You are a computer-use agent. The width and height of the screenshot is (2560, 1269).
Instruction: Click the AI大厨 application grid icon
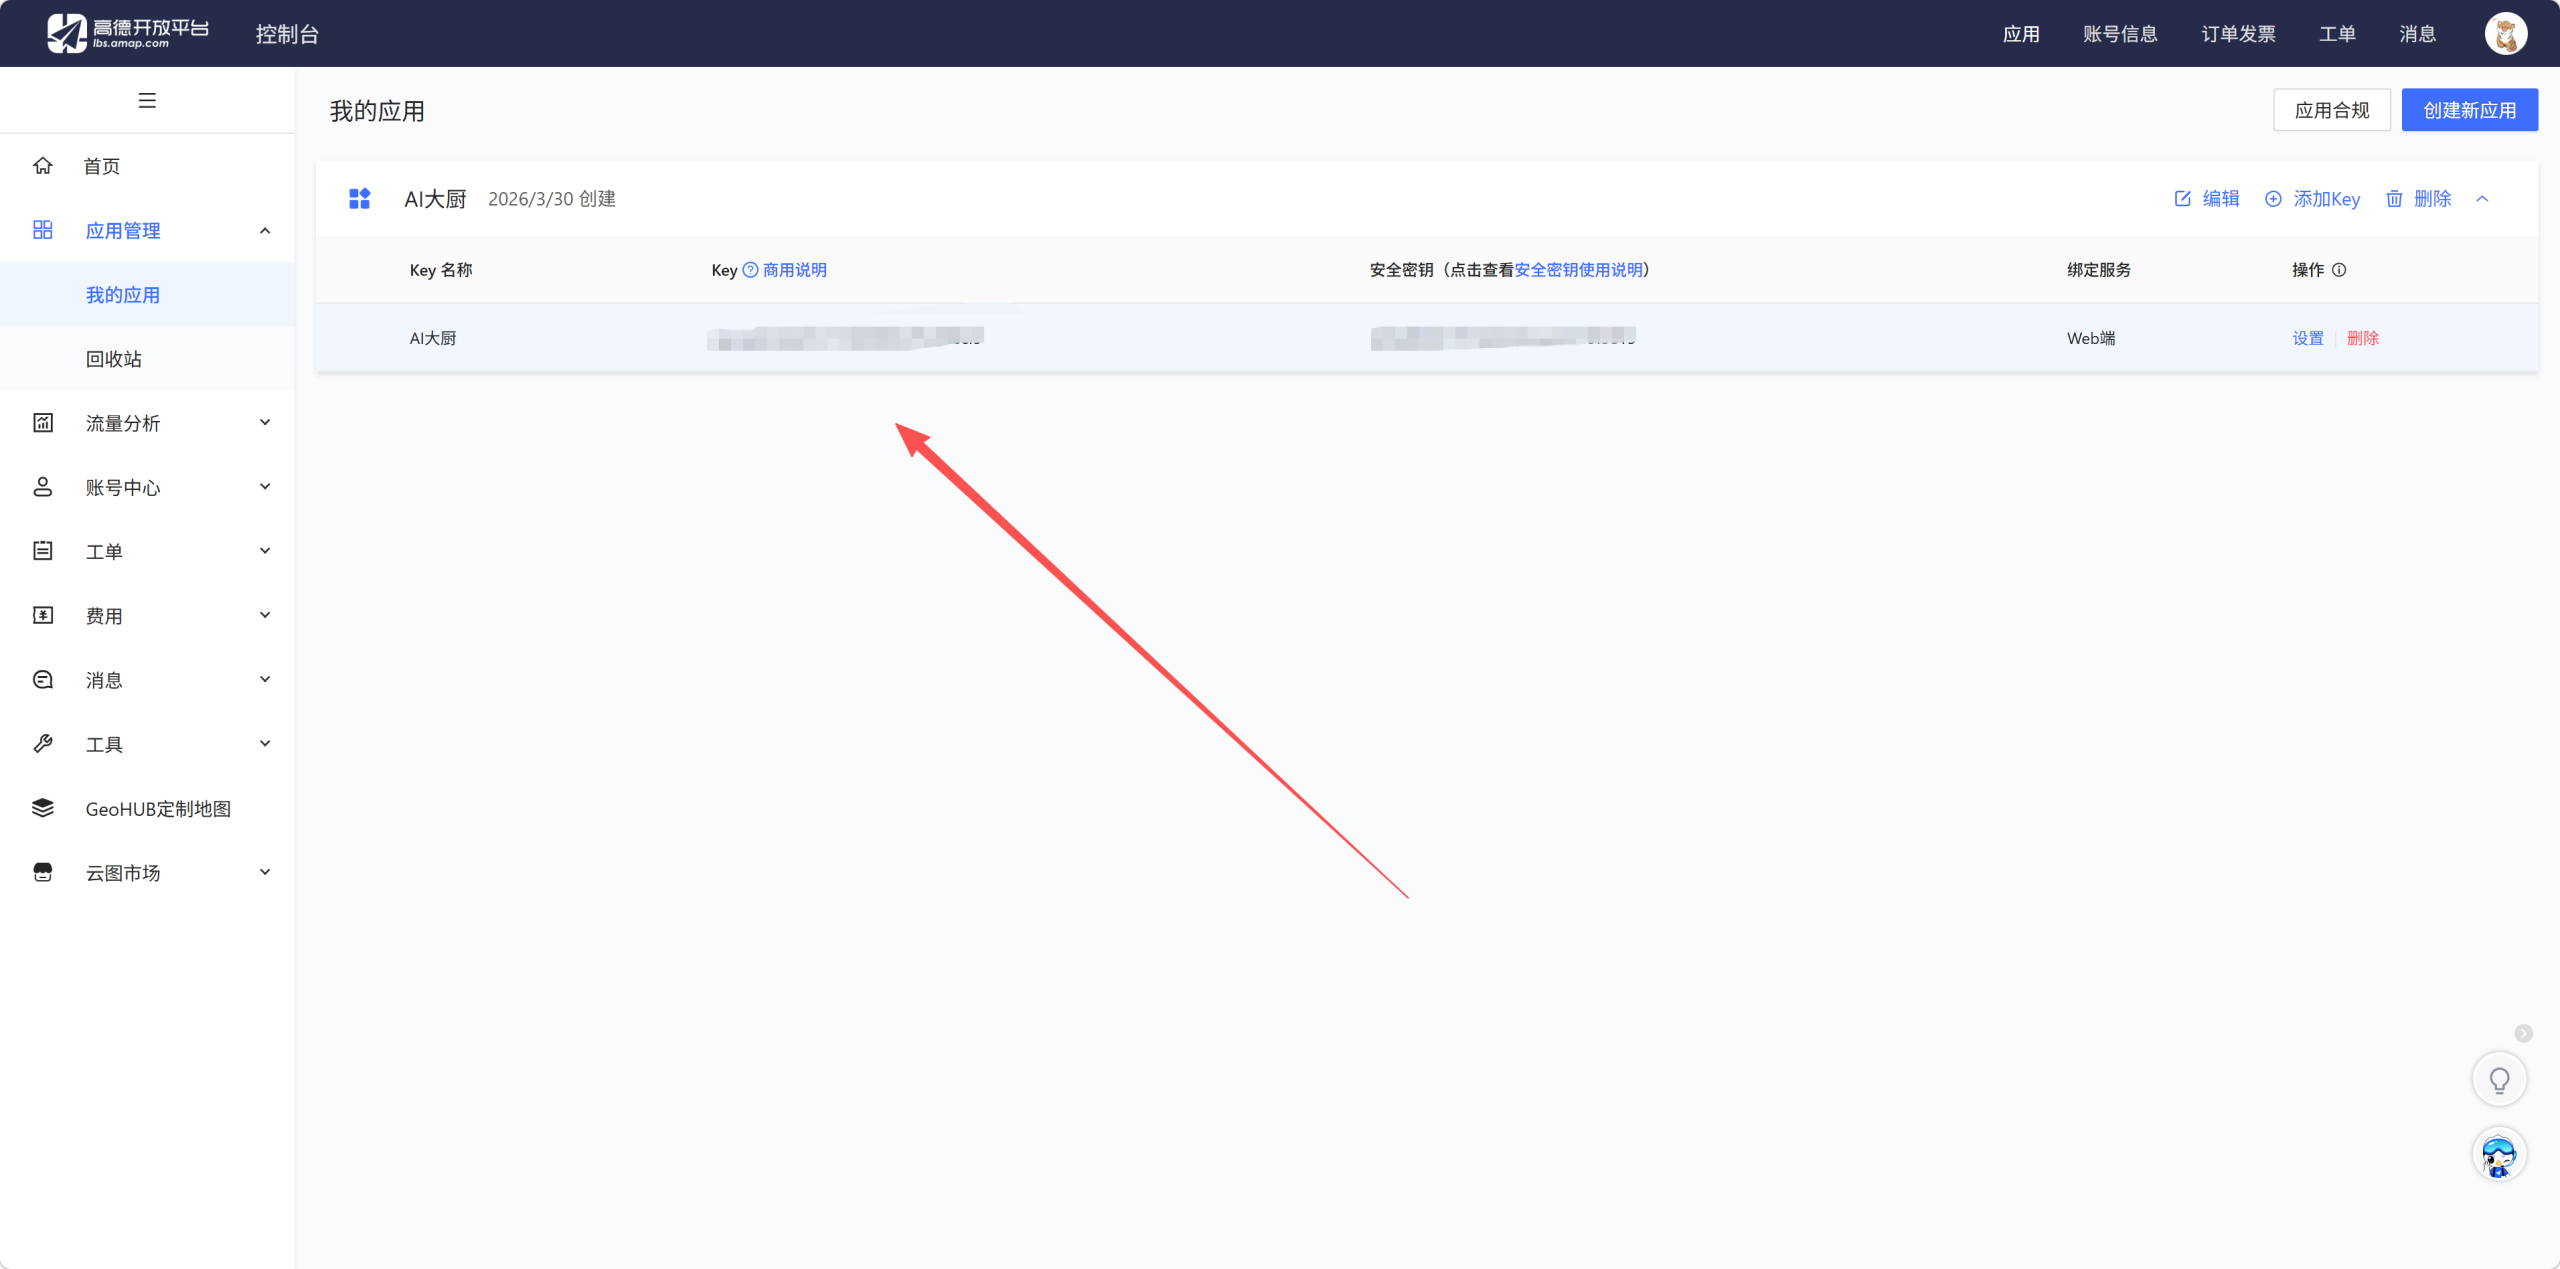(x=360, y=199)
